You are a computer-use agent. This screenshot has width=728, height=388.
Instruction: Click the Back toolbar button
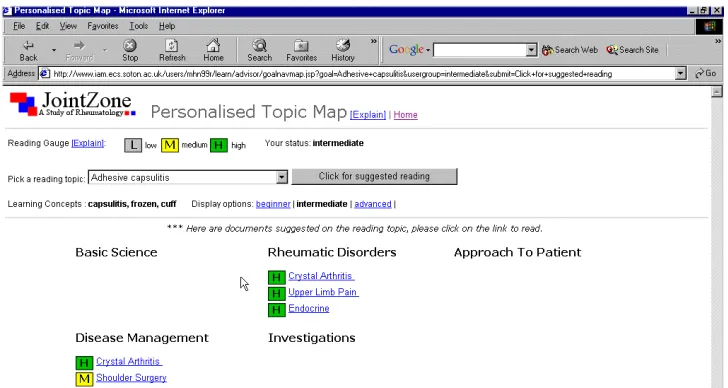click(28, 51)
